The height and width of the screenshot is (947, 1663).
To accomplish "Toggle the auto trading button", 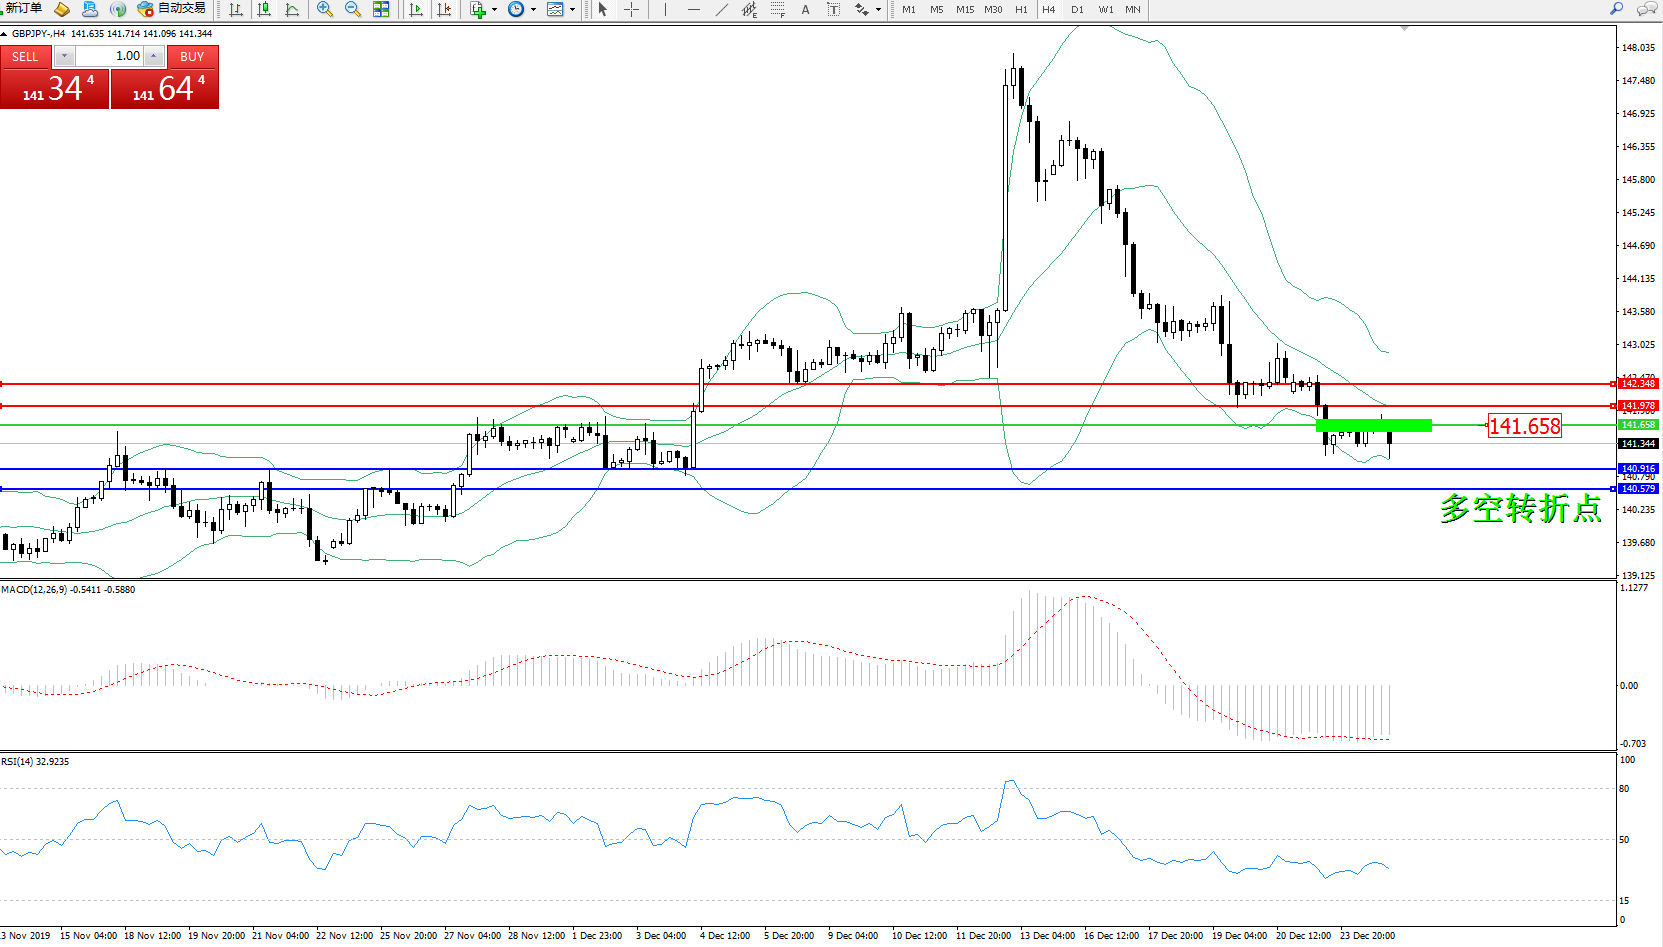I will (172, 9).
